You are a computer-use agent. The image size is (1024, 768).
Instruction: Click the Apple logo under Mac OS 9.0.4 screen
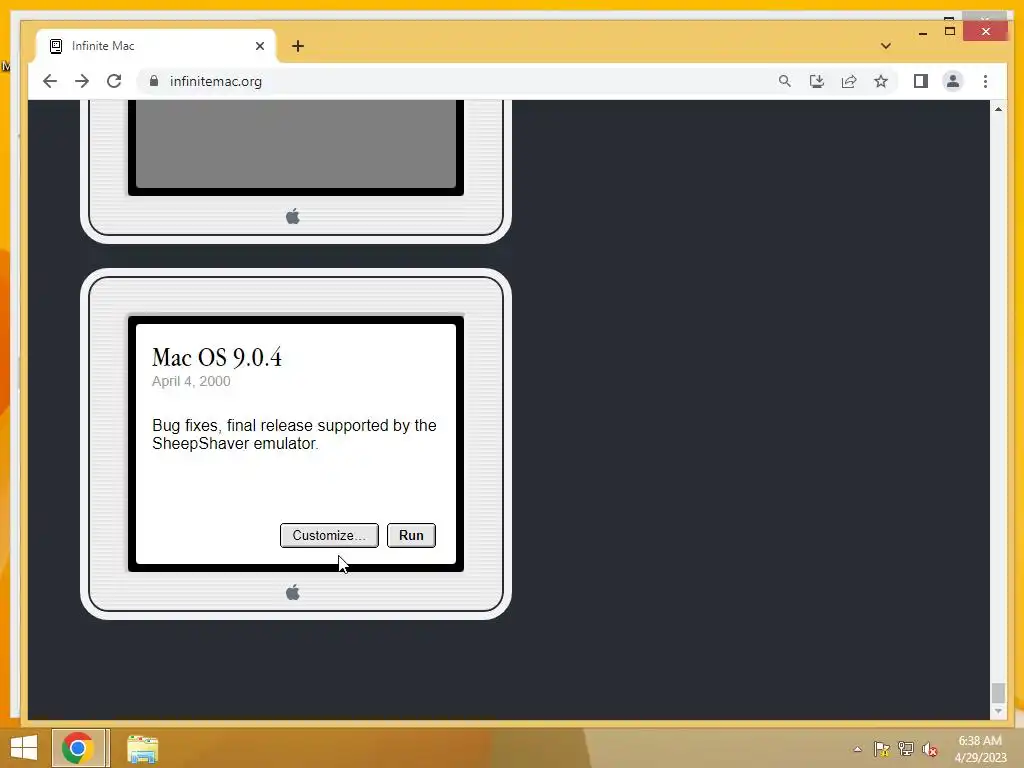293,592
